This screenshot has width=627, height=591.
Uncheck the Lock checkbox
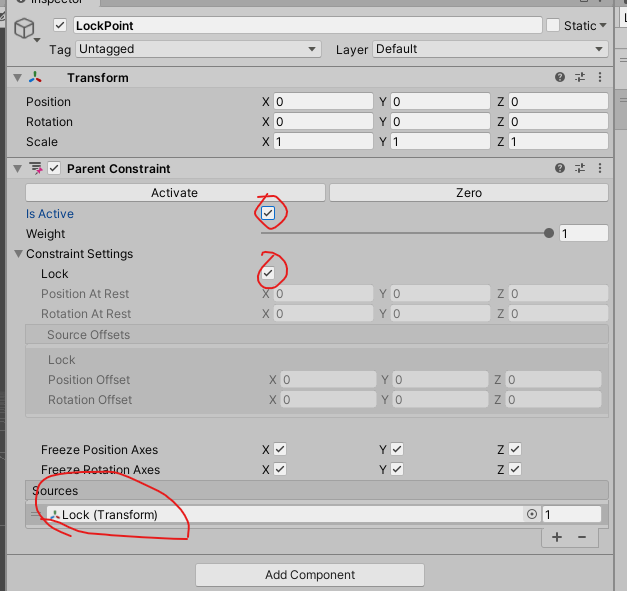coord(268,274)
